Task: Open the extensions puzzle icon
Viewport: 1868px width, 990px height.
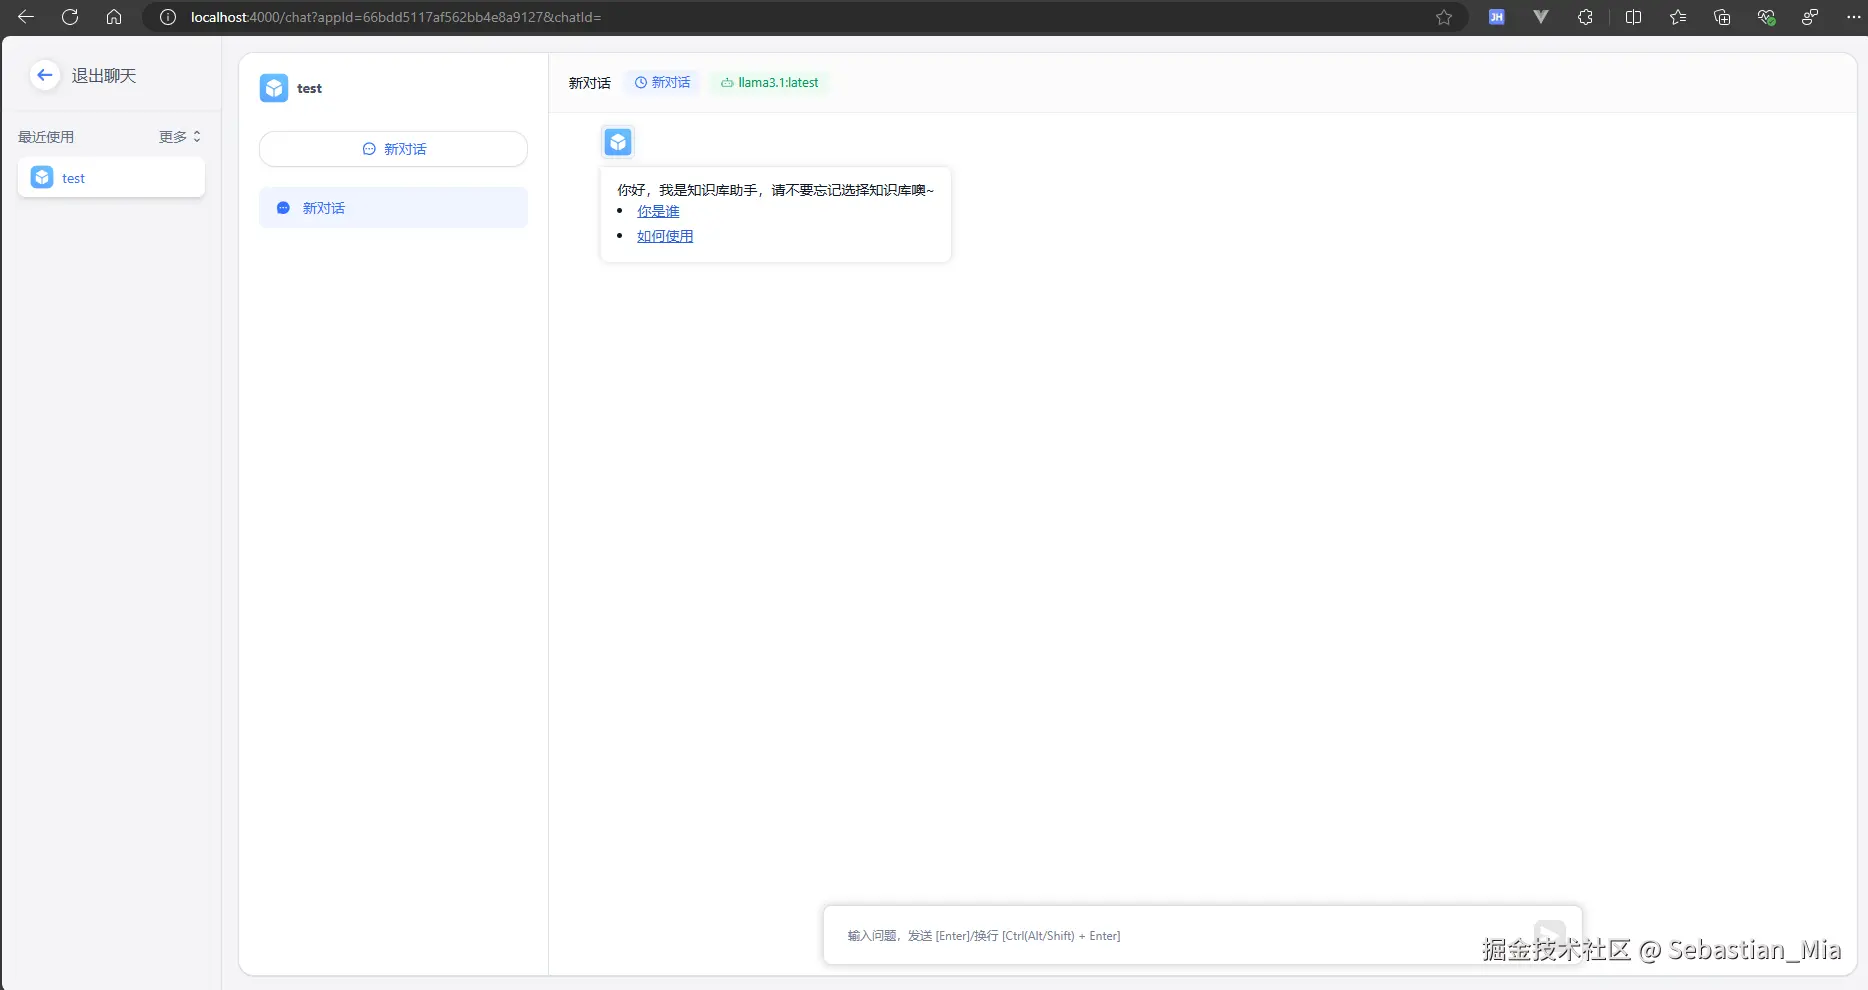Action: coord(1585,17)
